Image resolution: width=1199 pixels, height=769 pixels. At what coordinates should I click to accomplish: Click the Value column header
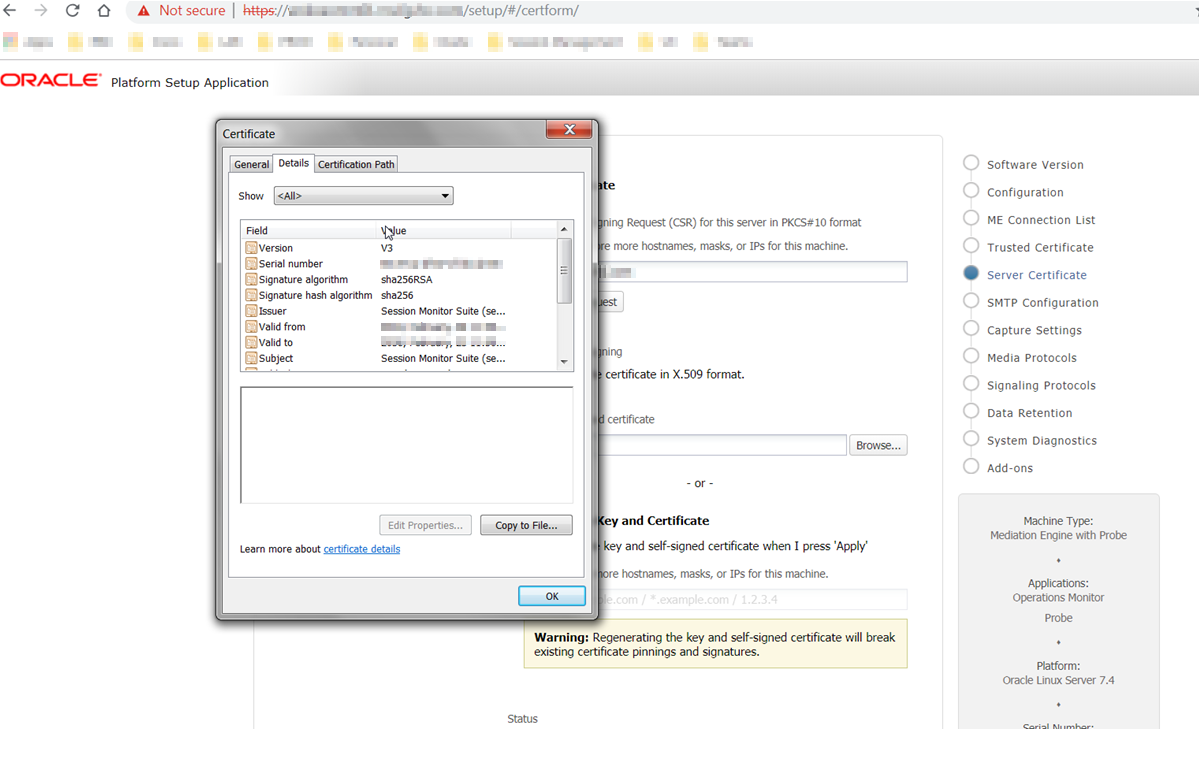[444, 230]
